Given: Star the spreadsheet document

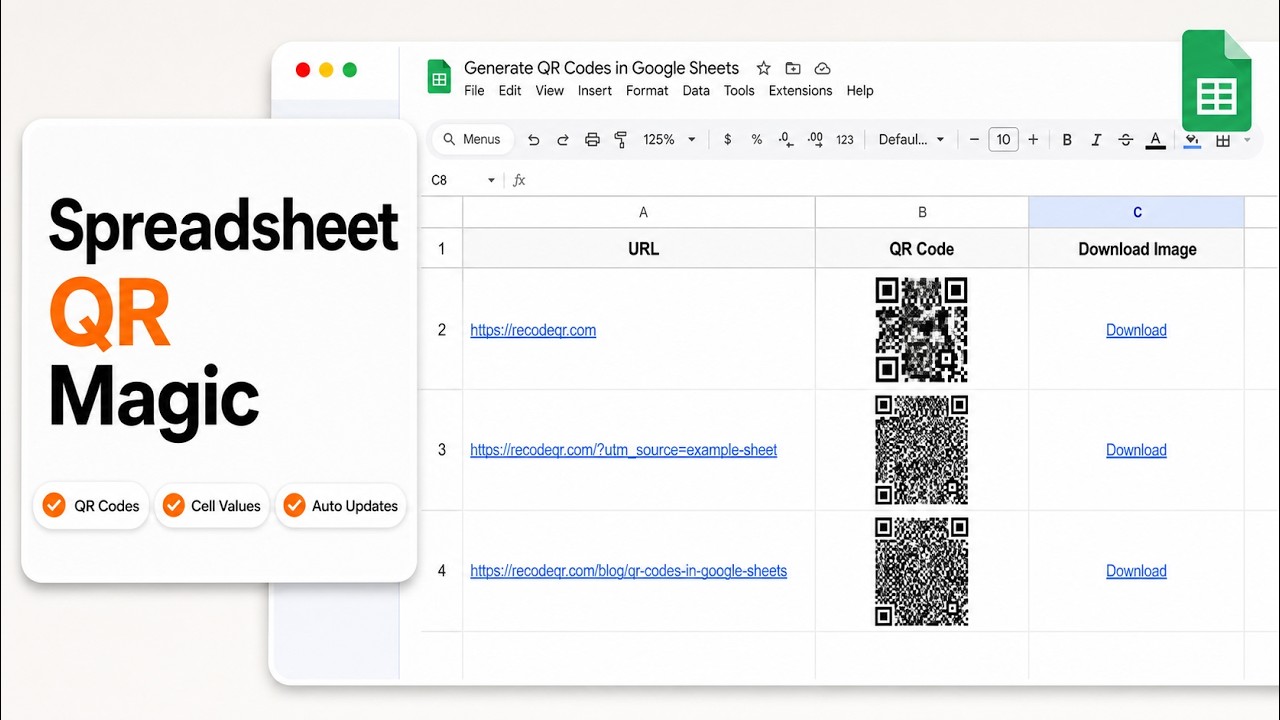Looking at the screenshot, I should 763,68.
